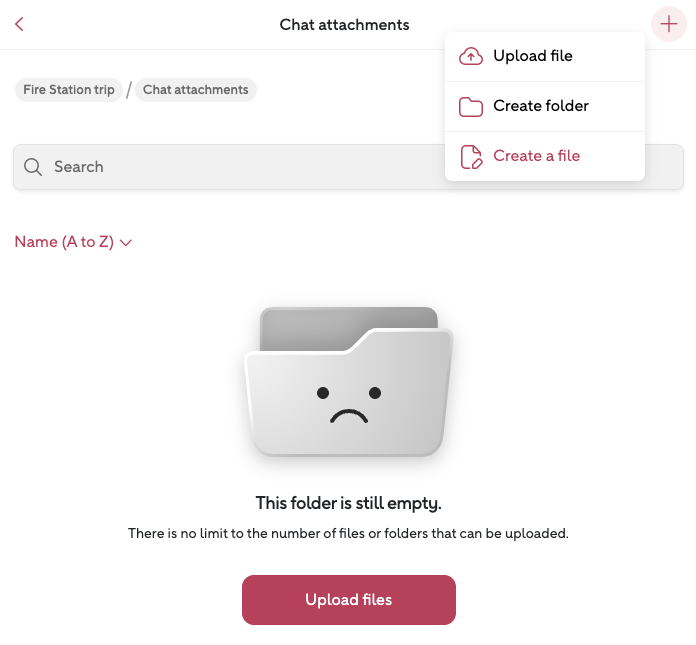This screenshot has height=645, width=696.
Task: Click the 'This folder is still empty.' heading
Action: pos(348,503)
